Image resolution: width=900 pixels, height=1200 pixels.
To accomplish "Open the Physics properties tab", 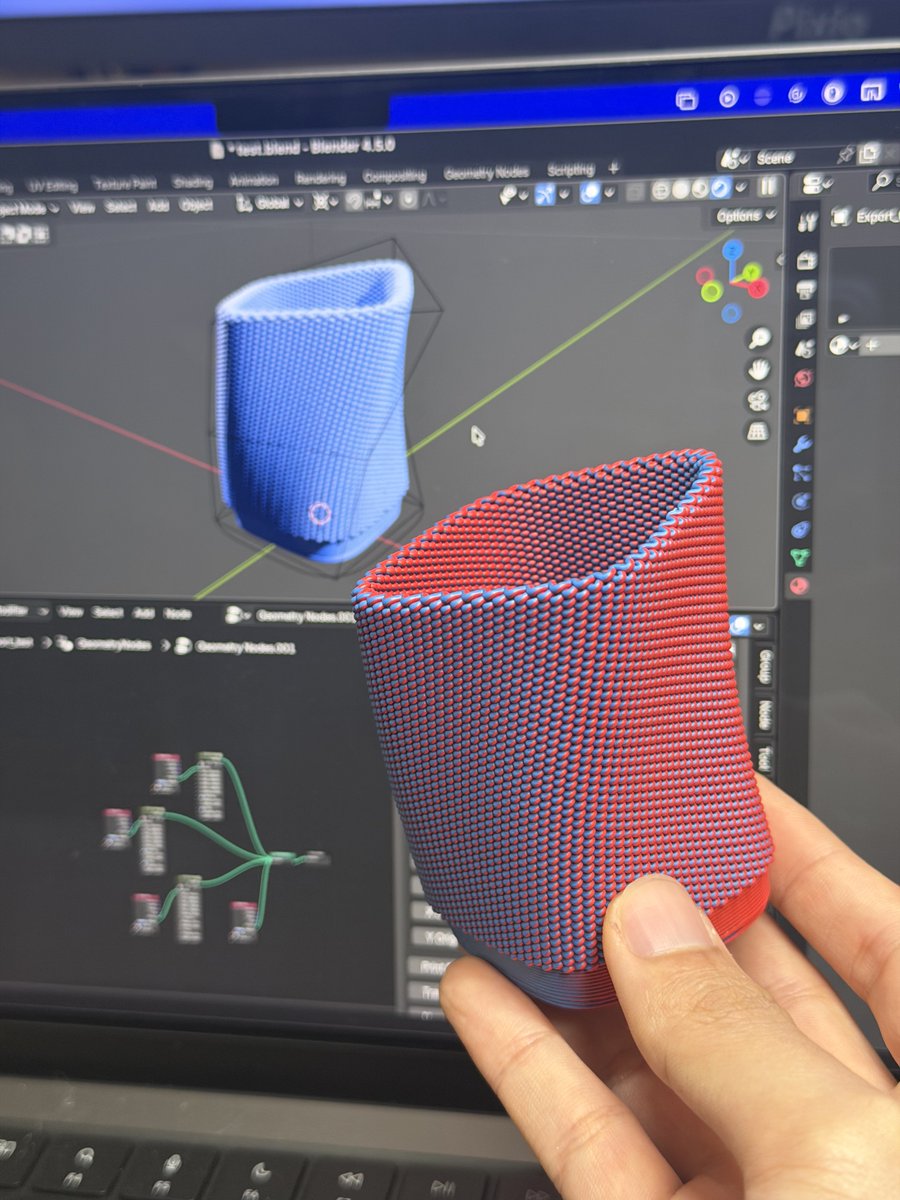I will click(x=801, y=500).
